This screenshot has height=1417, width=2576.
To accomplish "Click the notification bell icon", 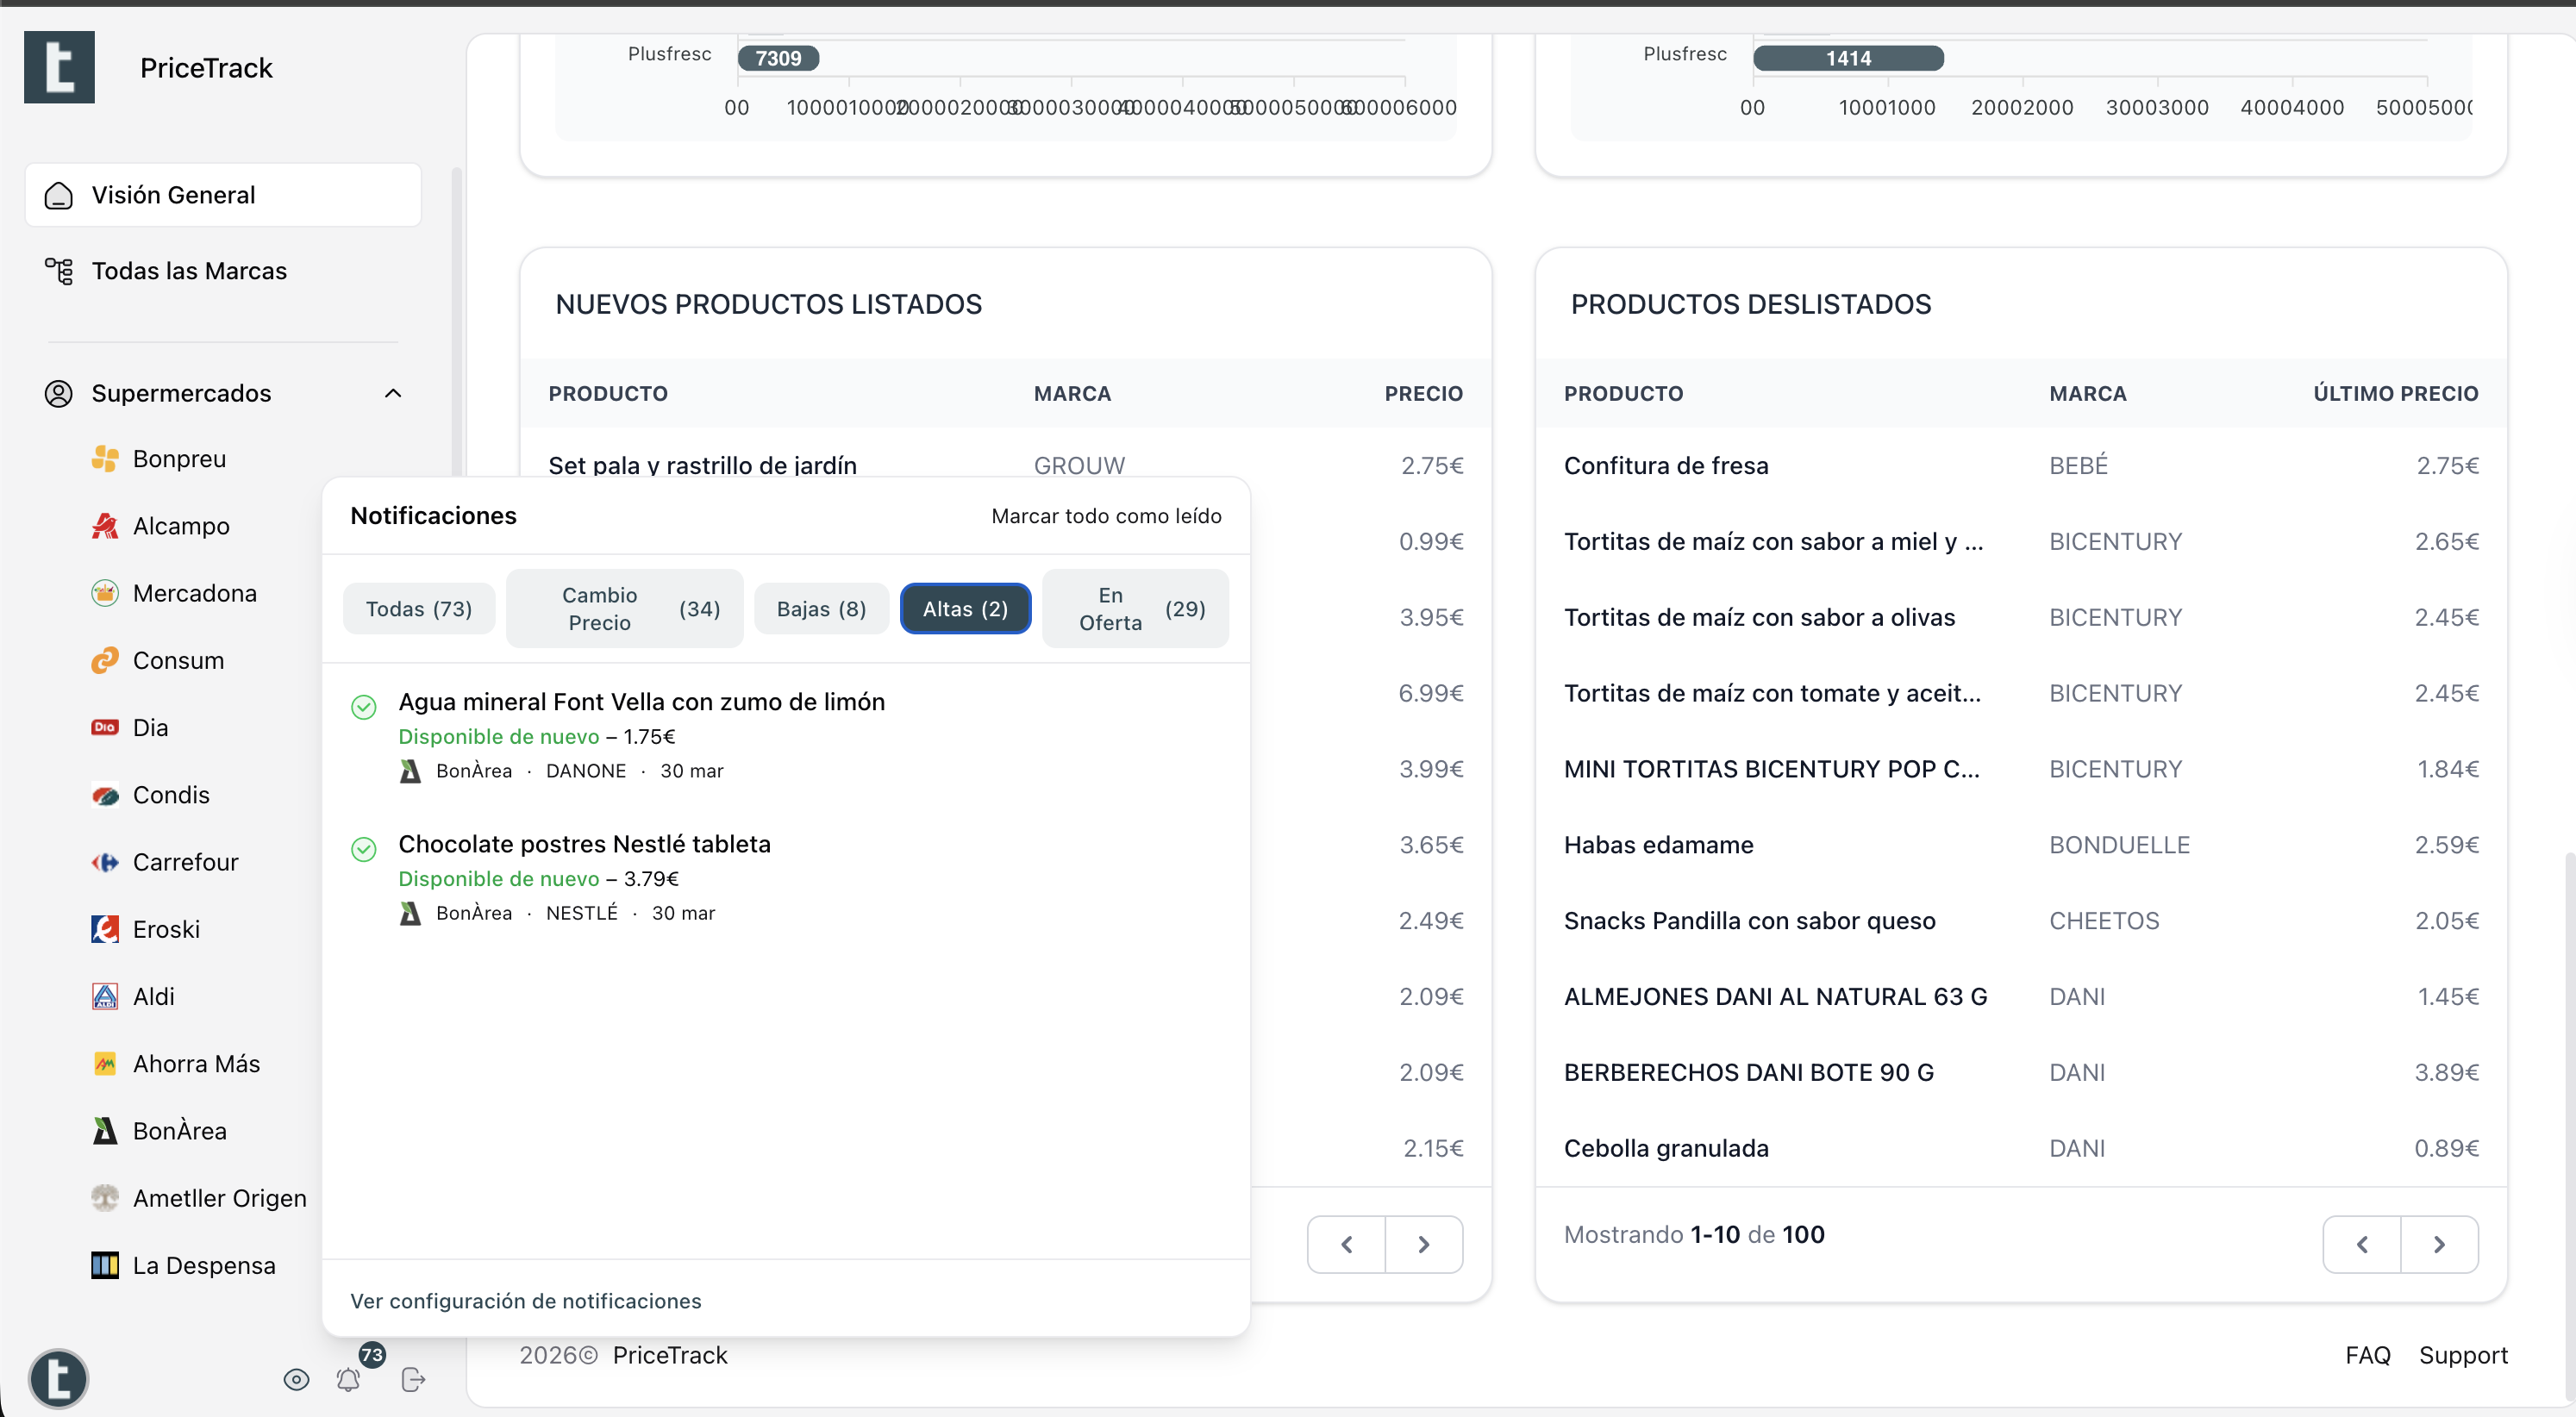I will (348, 1380).
